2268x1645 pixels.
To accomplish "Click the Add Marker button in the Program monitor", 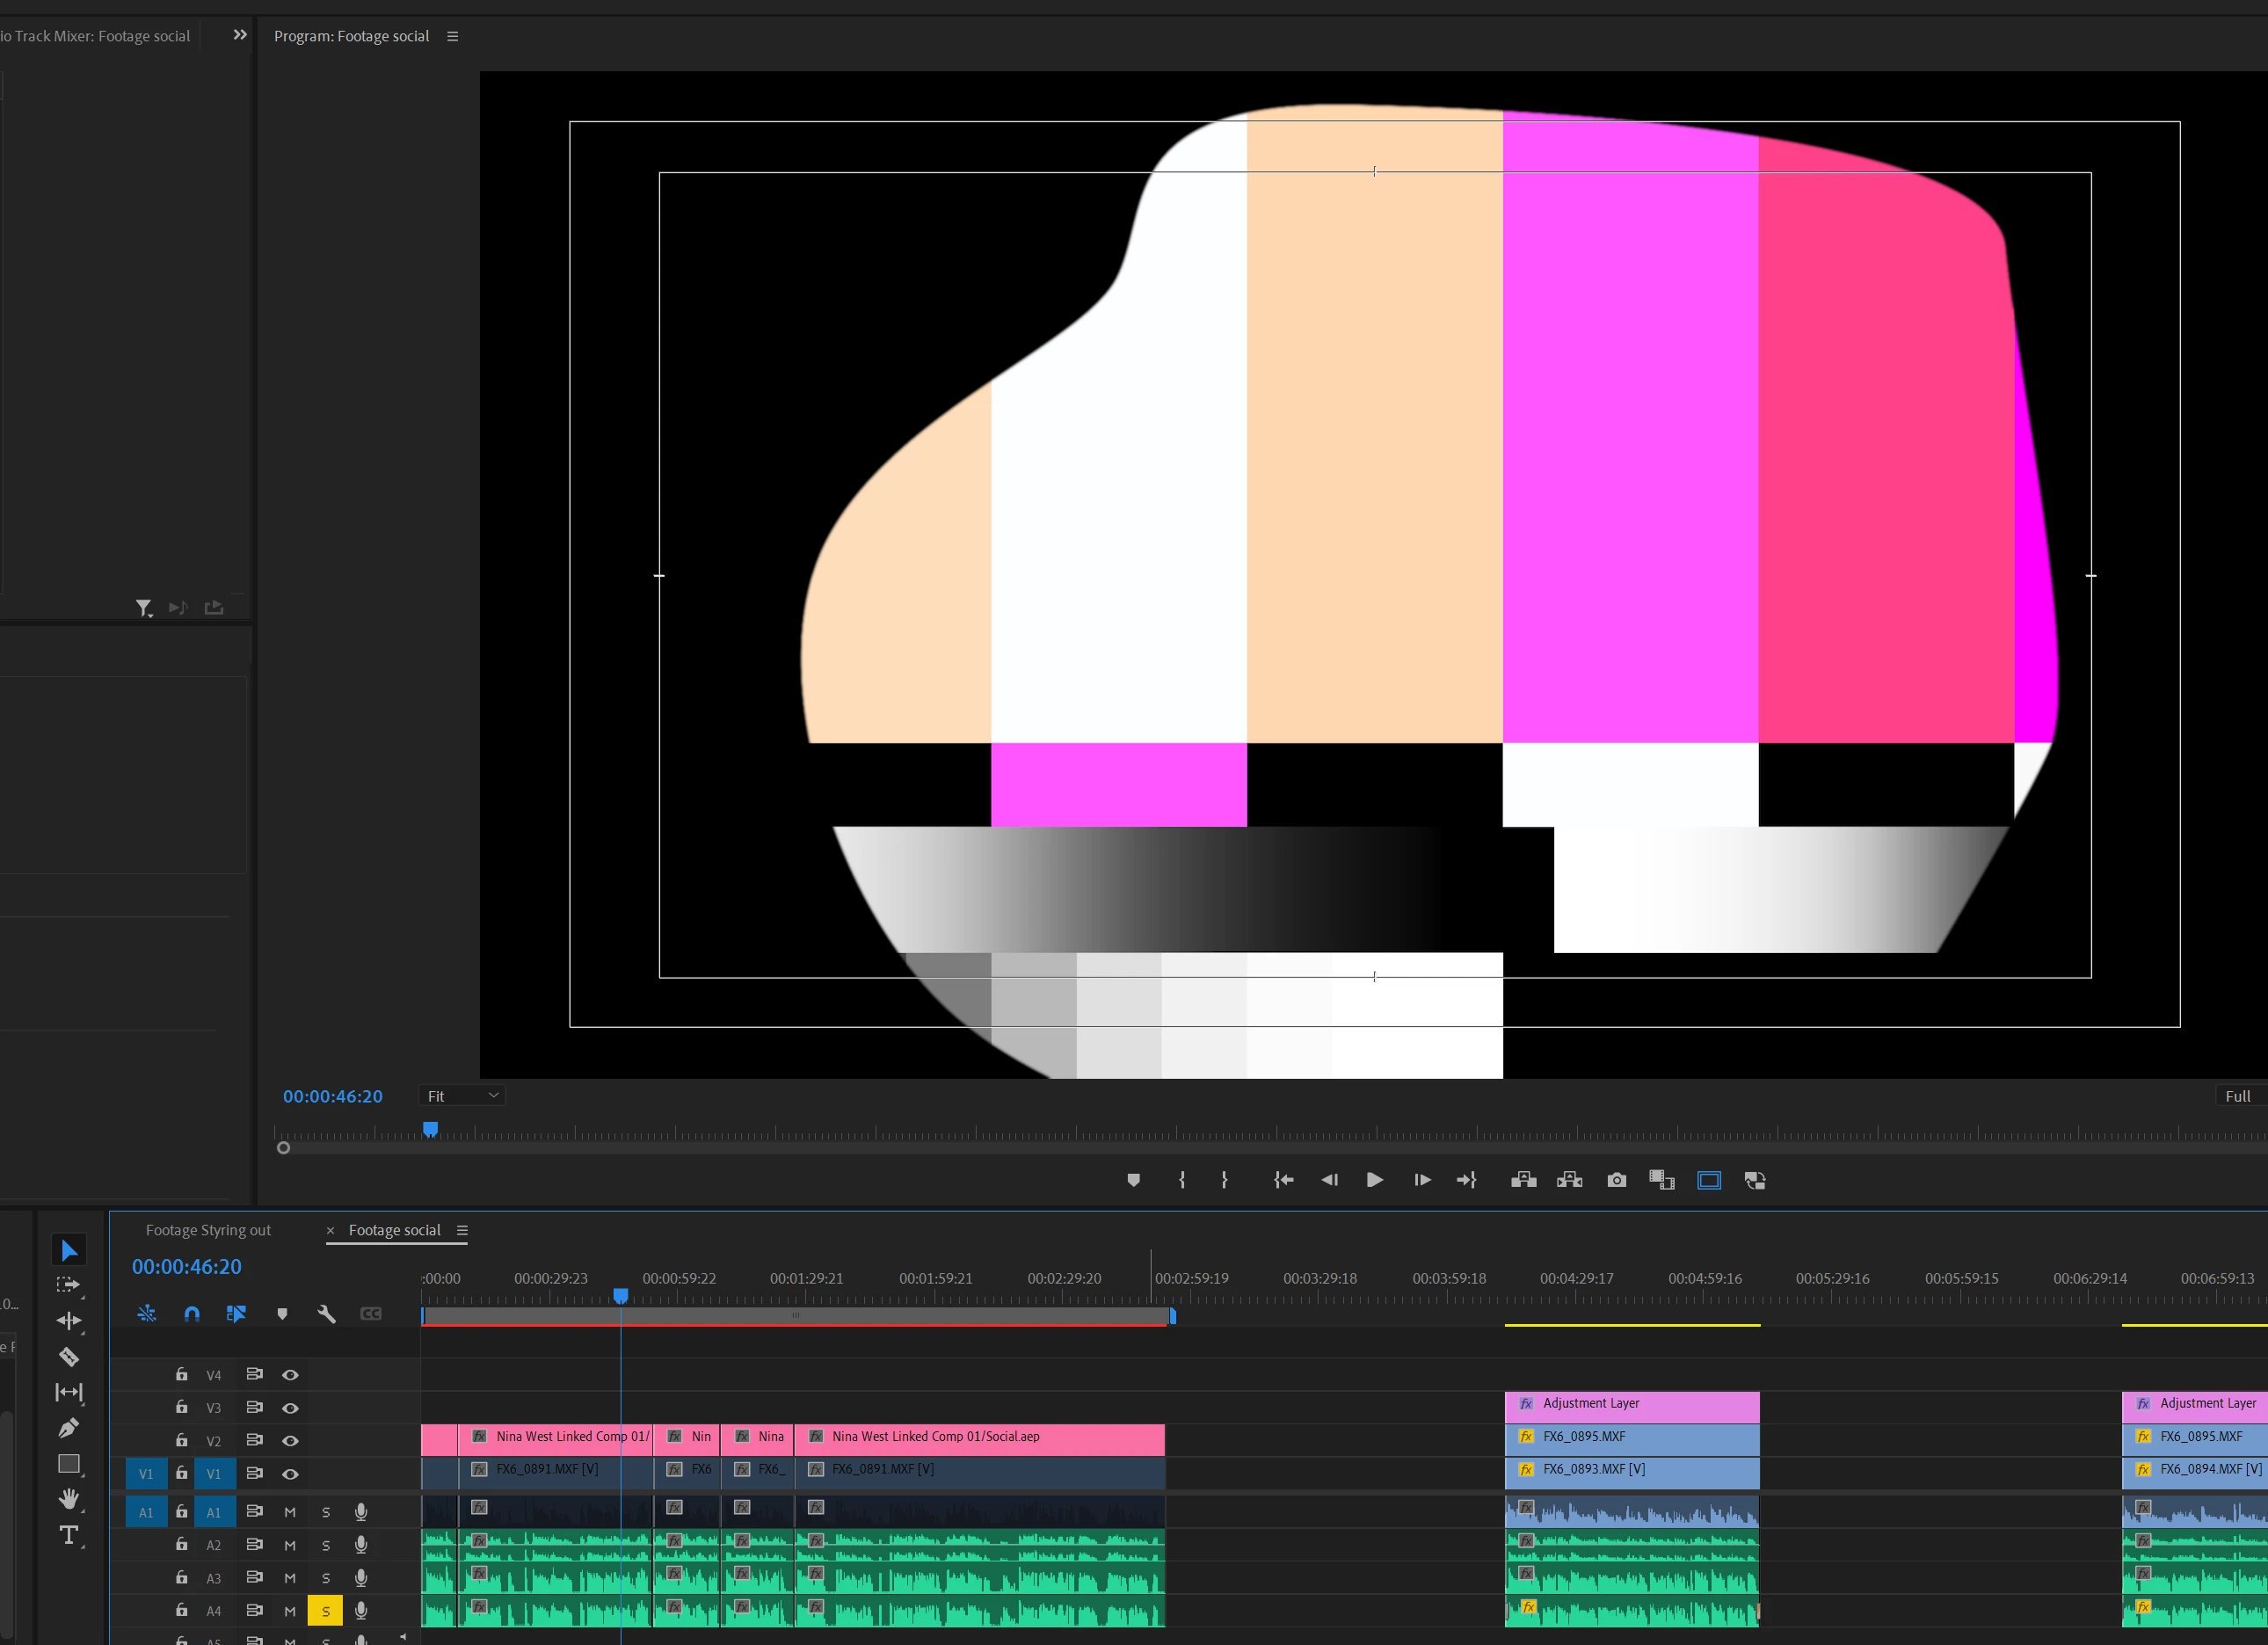I will 1133,1180.
